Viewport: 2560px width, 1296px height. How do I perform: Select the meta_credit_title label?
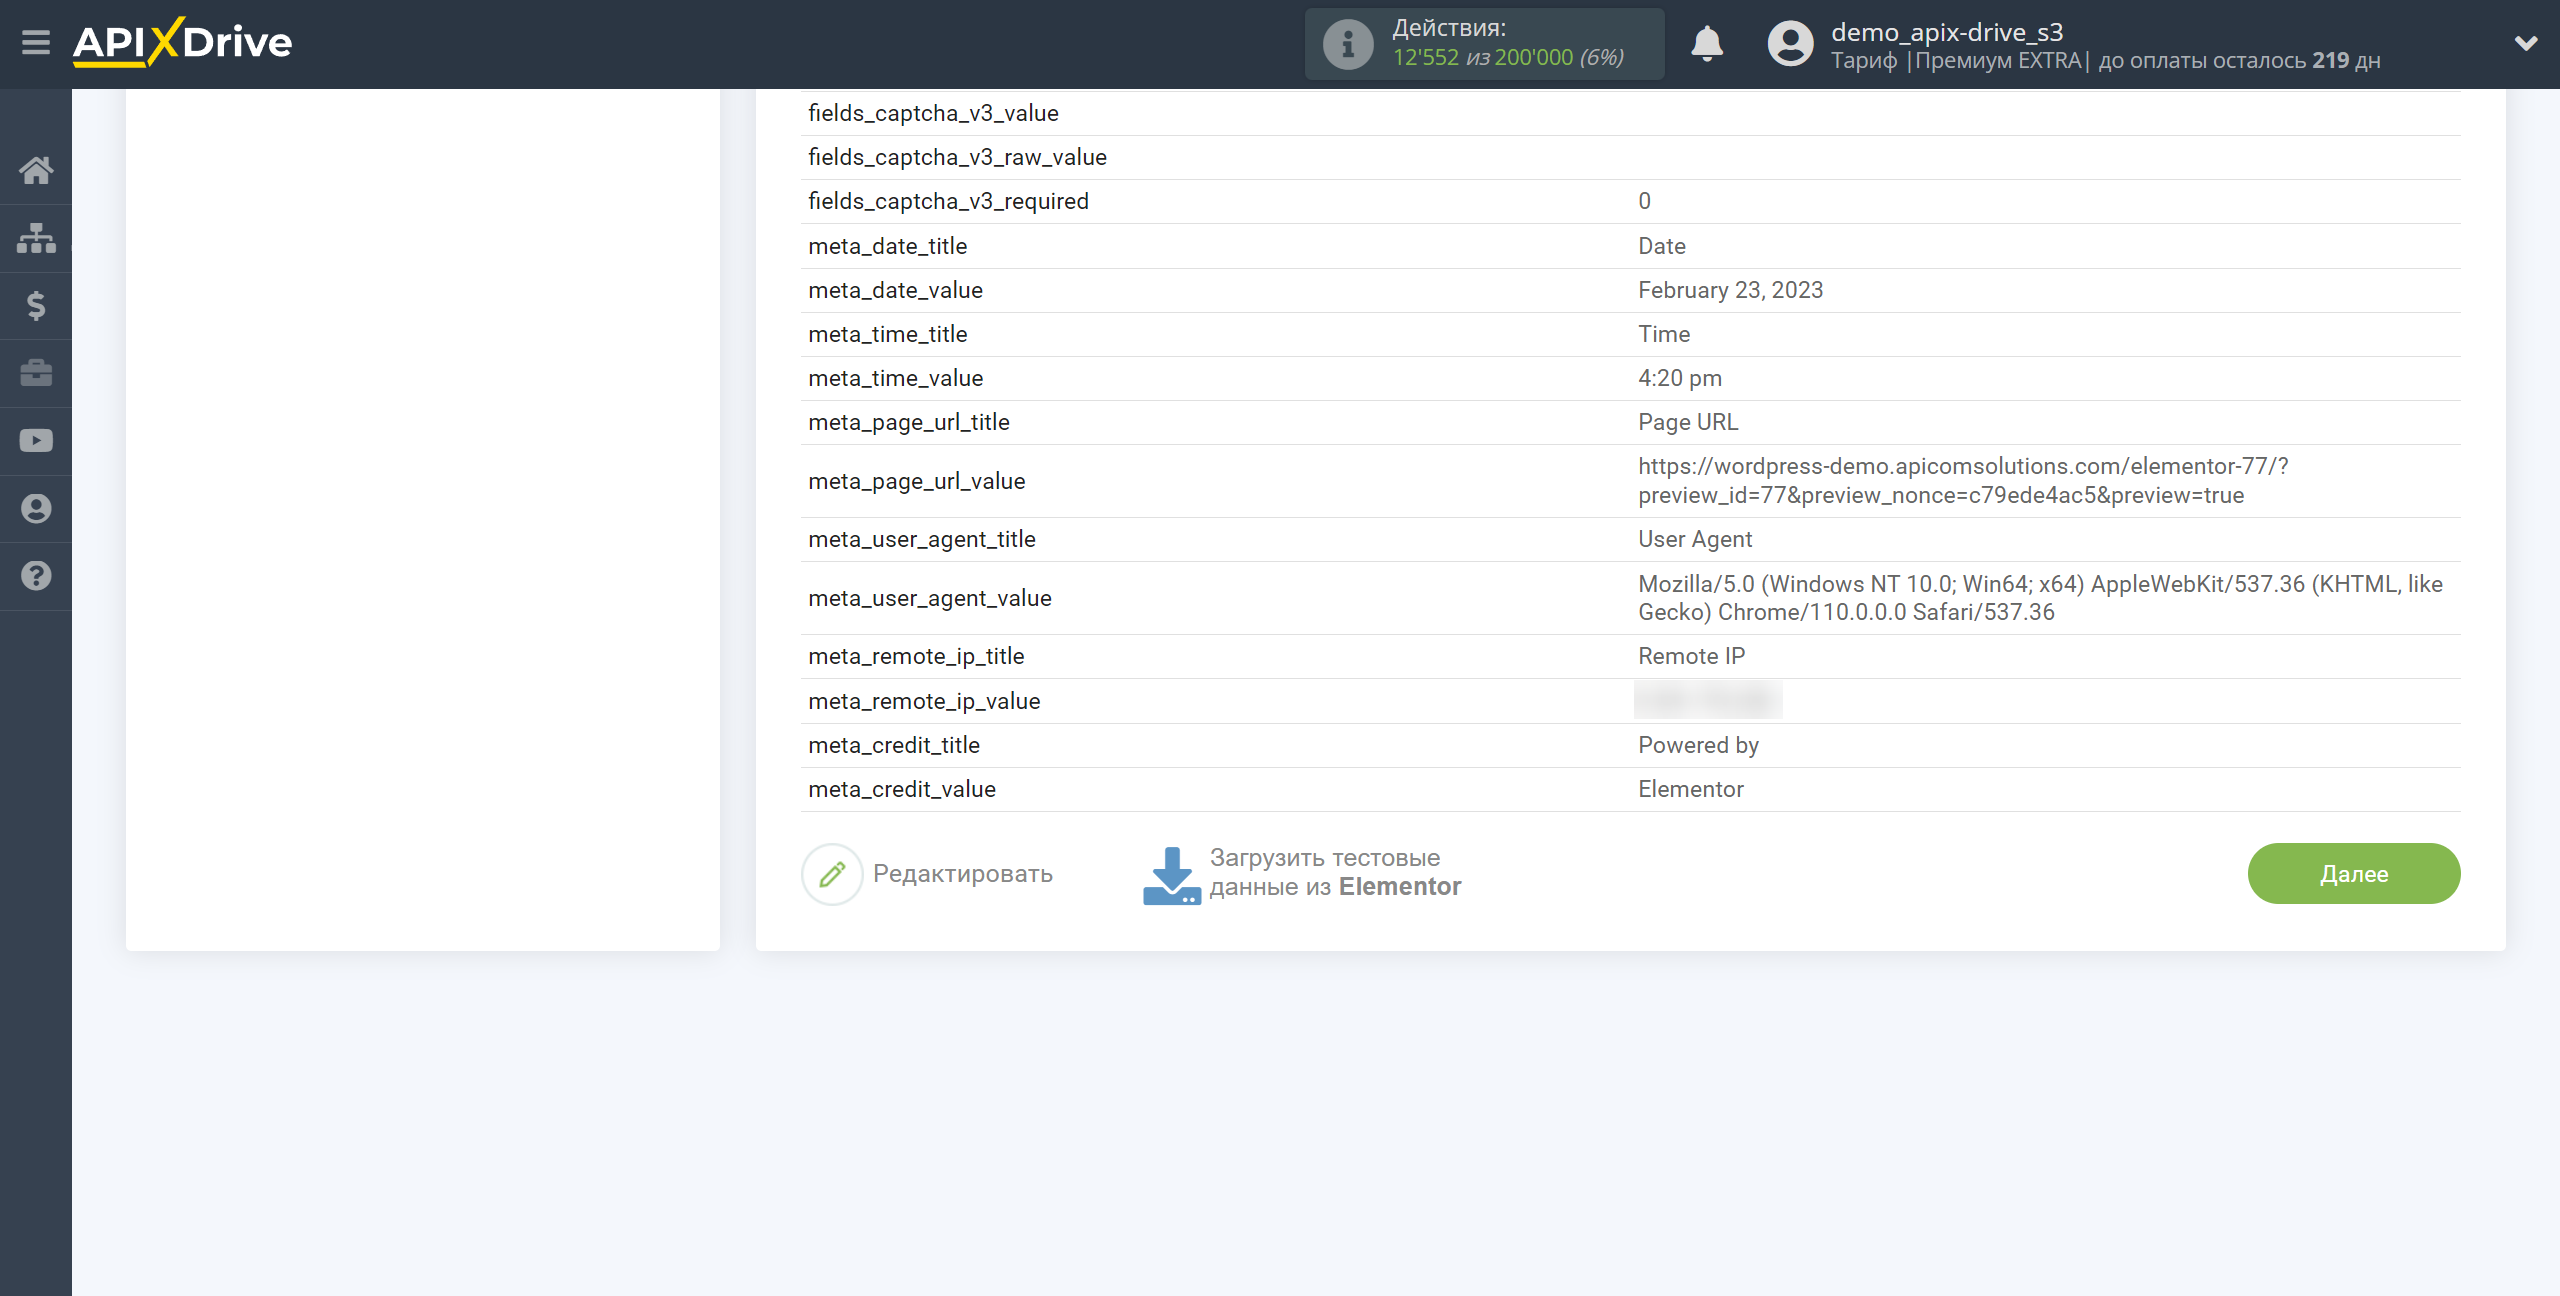[x=893, y=745]
